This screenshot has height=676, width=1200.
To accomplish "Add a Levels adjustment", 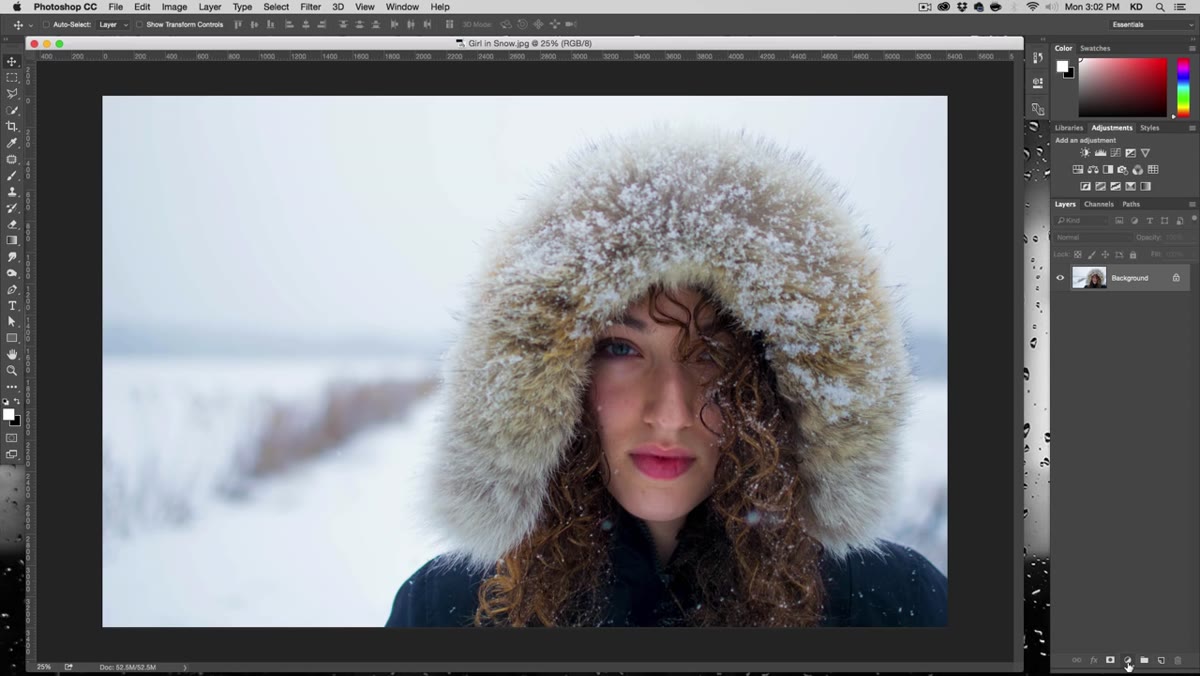I will click(x=1101, y=153).
